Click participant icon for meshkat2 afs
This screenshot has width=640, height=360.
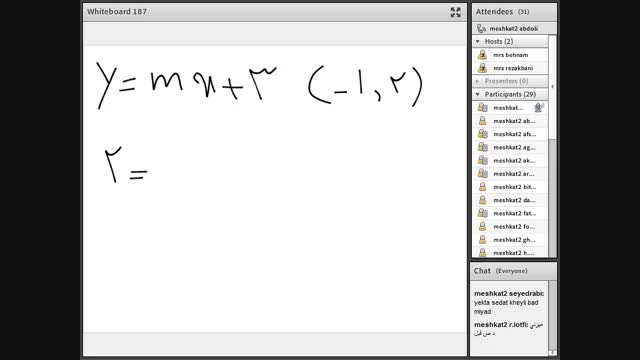(x=482, y=134)
